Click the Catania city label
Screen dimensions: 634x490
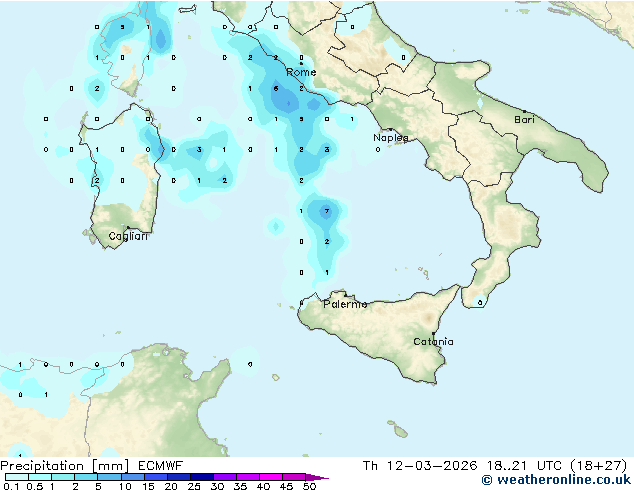pos(433,342)
